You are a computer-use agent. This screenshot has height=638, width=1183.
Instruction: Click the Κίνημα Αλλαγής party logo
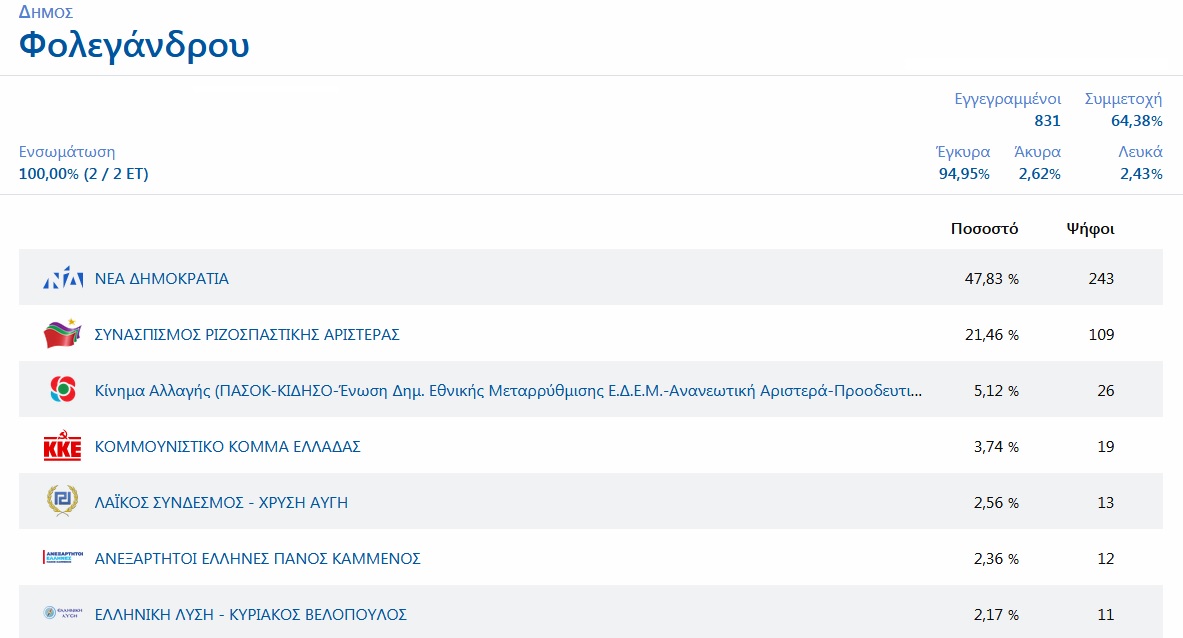coord(63,390)
